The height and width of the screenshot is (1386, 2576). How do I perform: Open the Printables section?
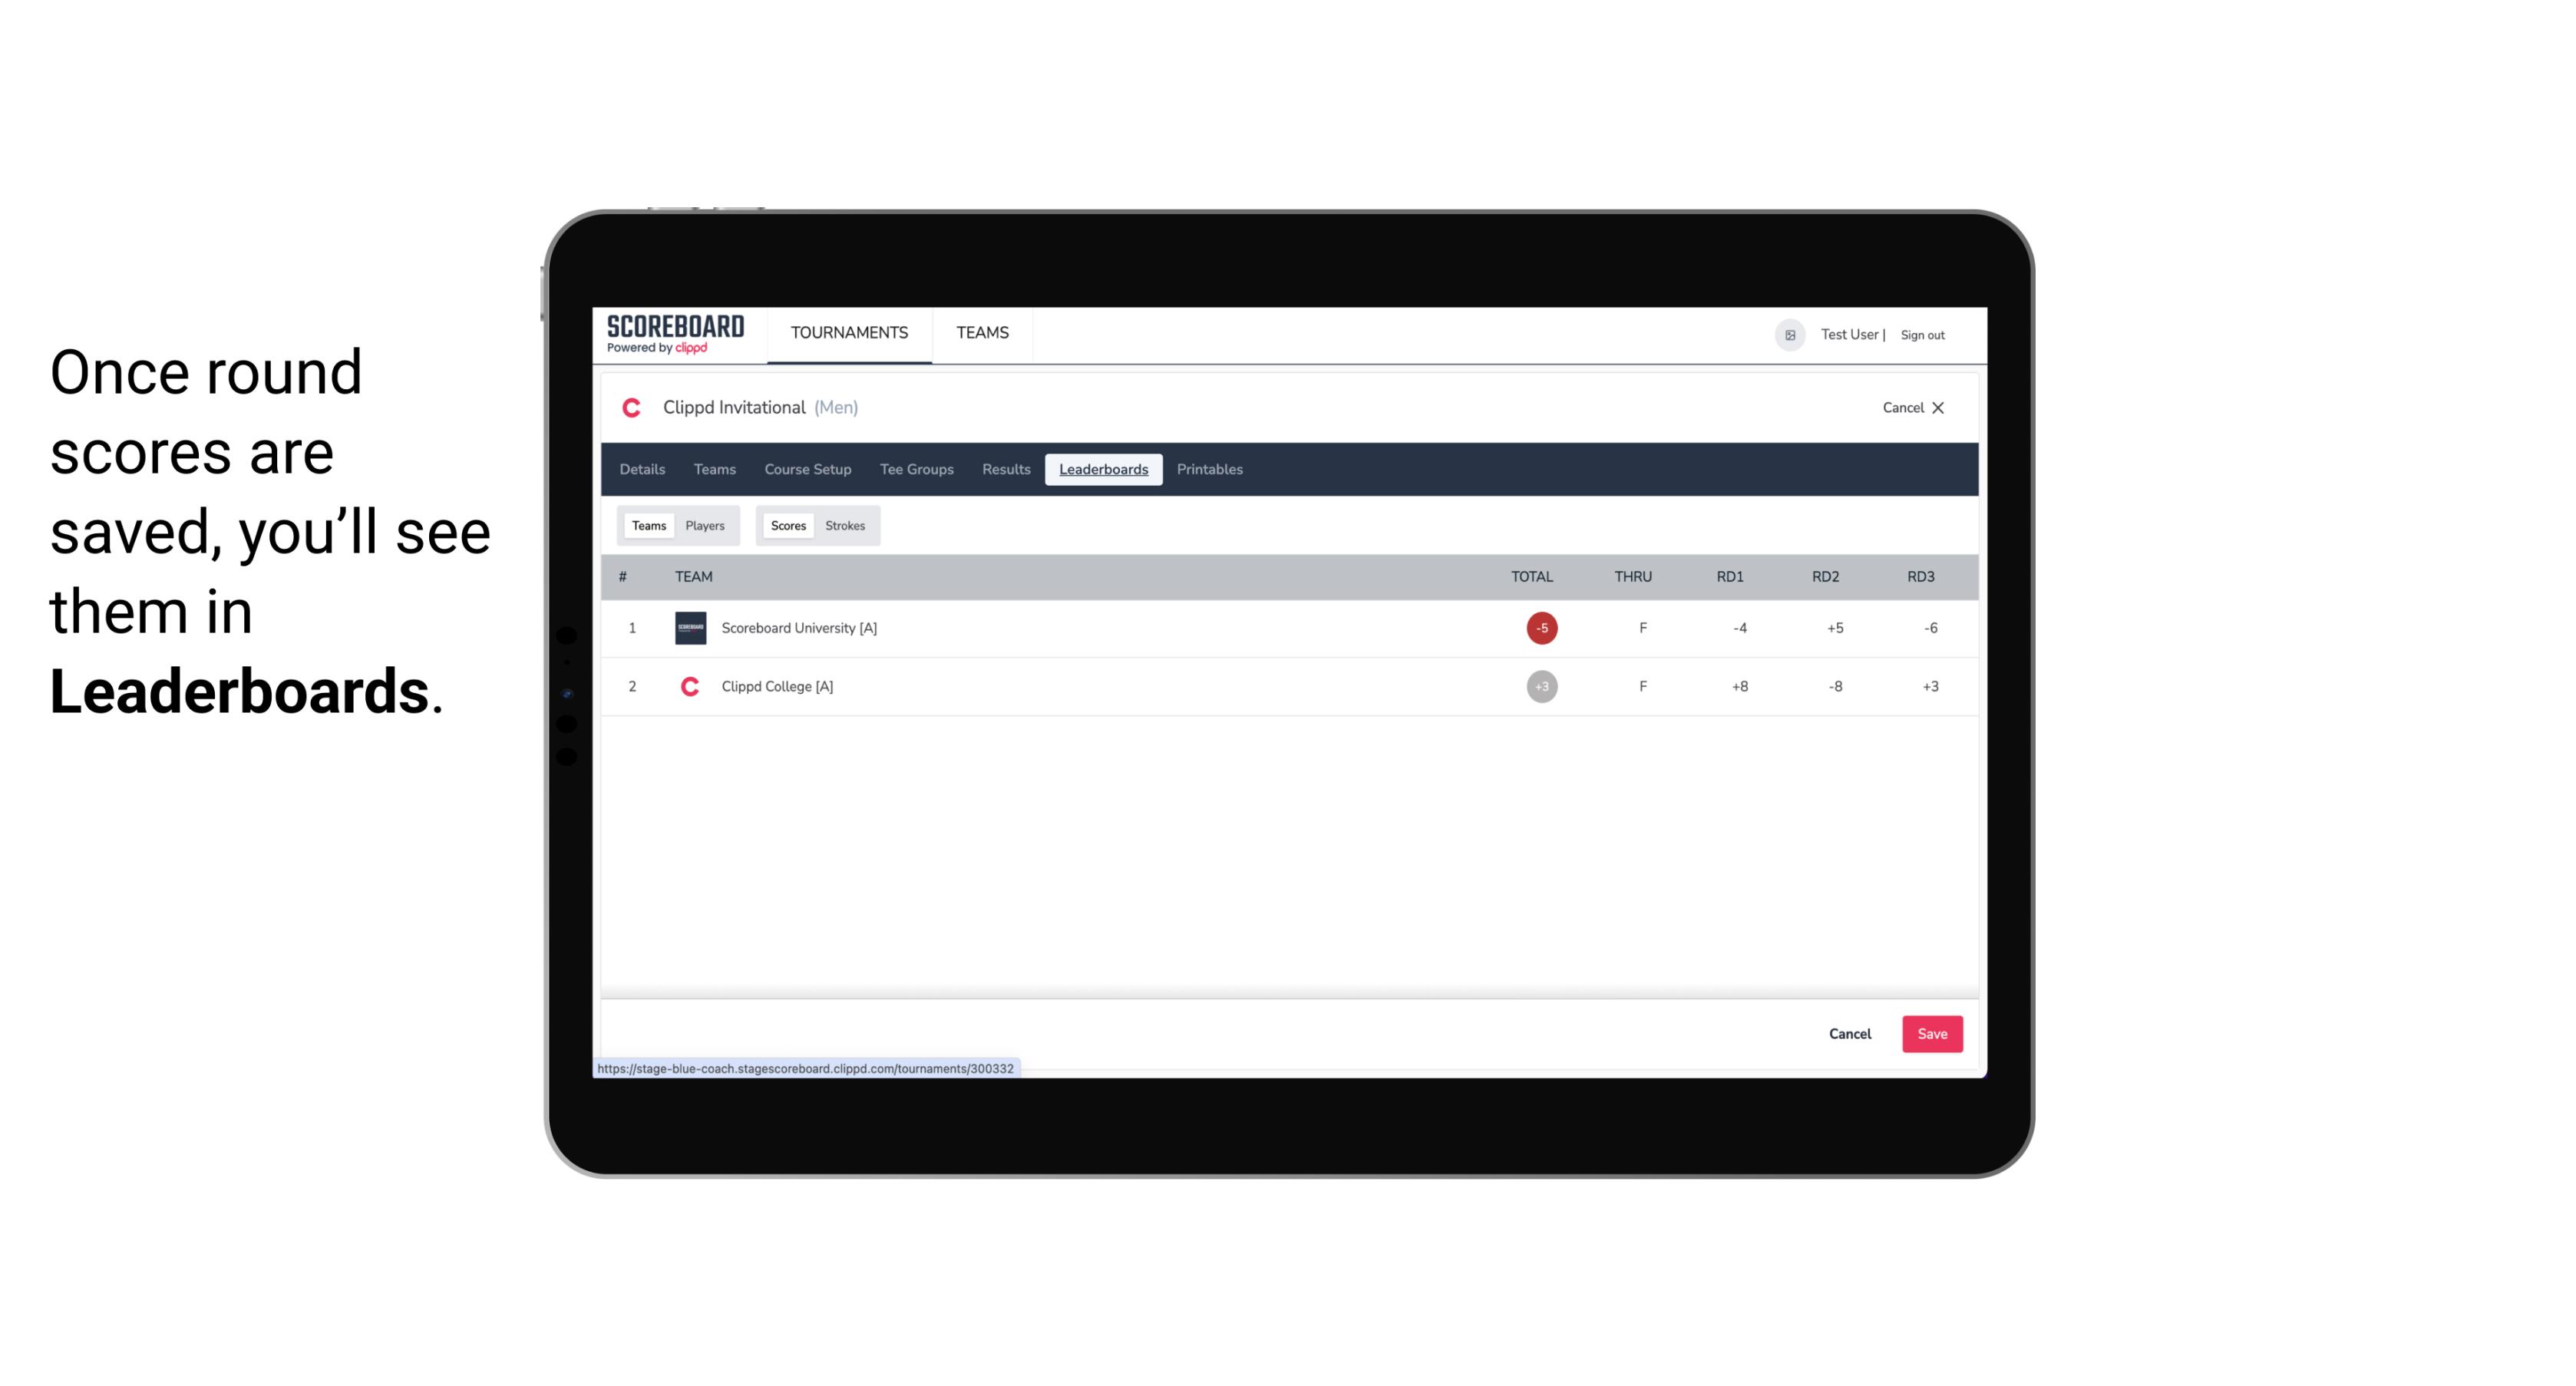click(1210, 470)
